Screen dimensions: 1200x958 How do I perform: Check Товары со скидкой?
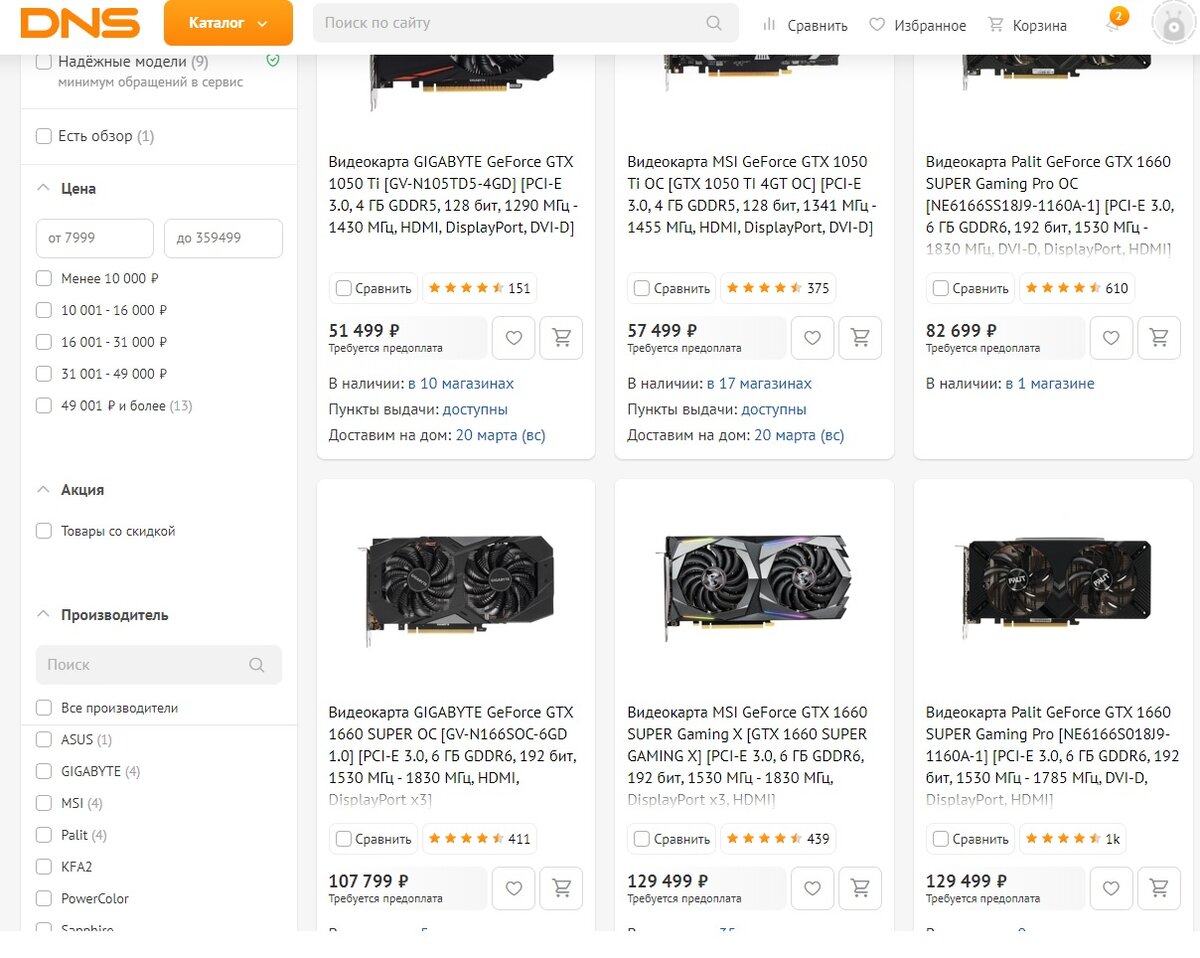pos(44,531)
